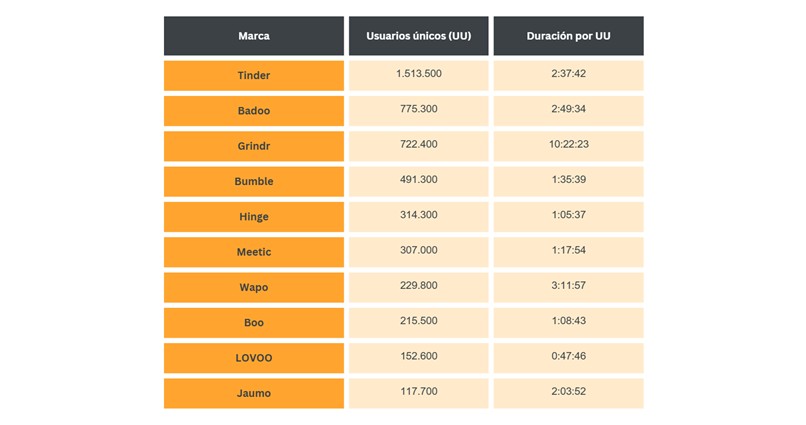Screen dimensions: 806x425
Task: Click the Duración por UU header
Action: 568,36
